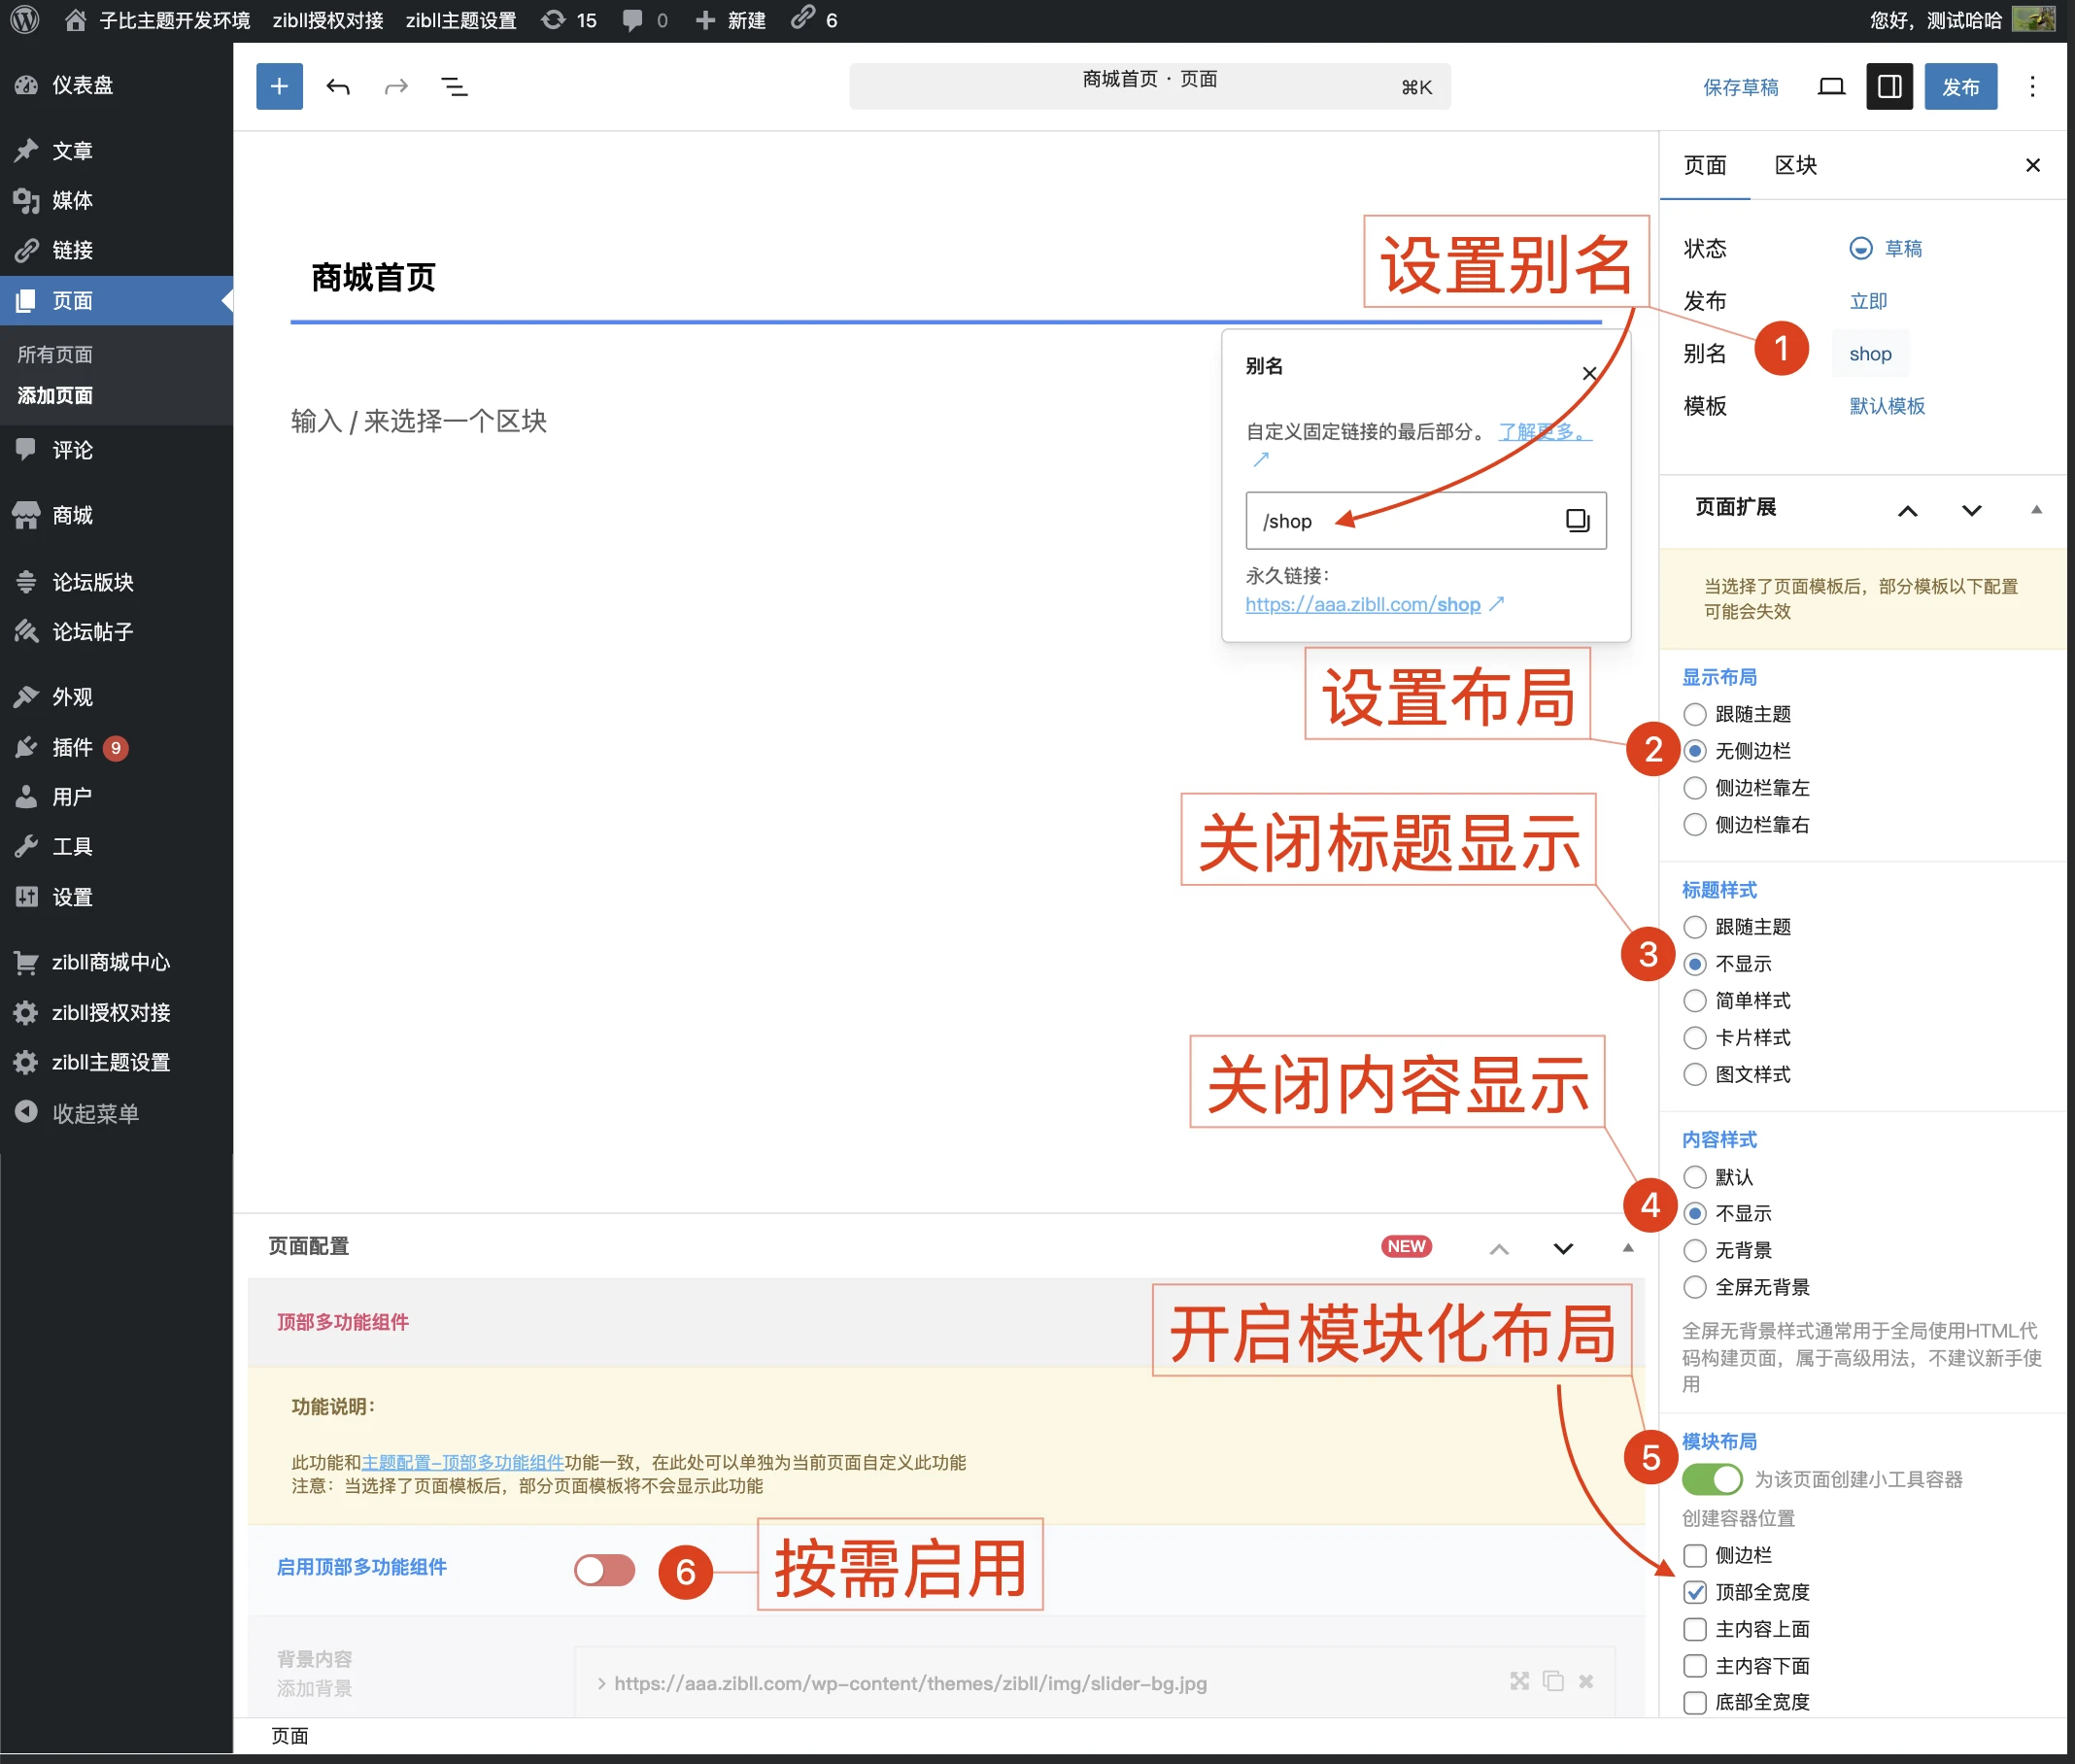Viewport: 2075px width, 1764px height.
Task: Open the document overview list icon
Action: click(x=454, y=87)
